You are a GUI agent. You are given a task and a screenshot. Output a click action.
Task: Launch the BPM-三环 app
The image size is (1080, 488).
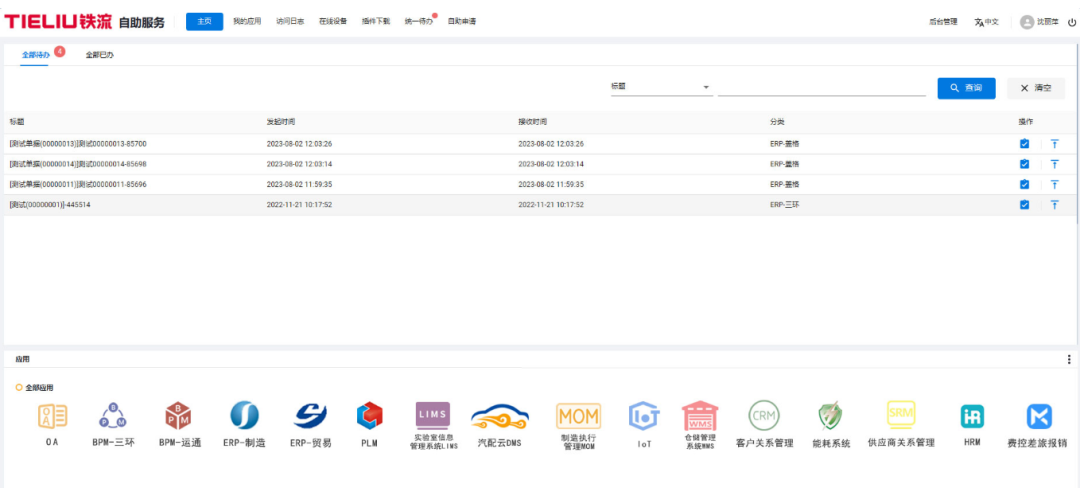coord(113,416)
